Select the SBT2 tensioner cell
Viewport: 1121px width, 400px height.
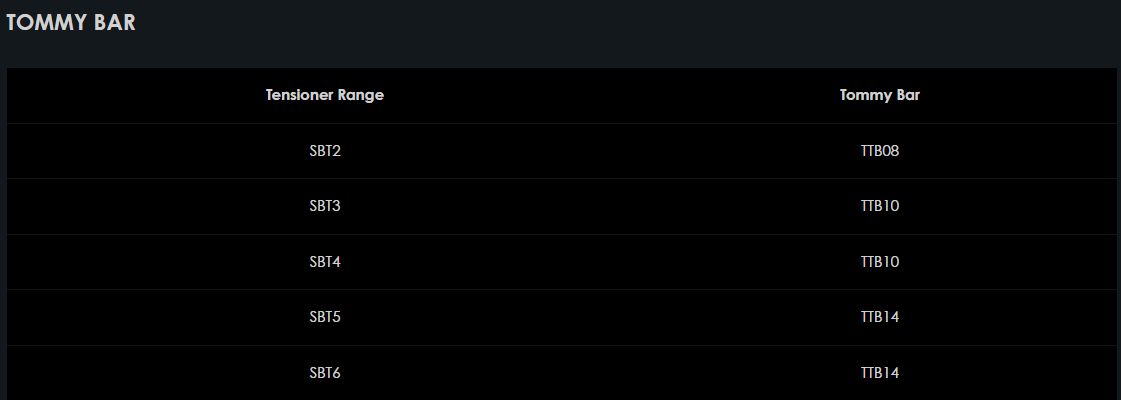tap(325, 151)
